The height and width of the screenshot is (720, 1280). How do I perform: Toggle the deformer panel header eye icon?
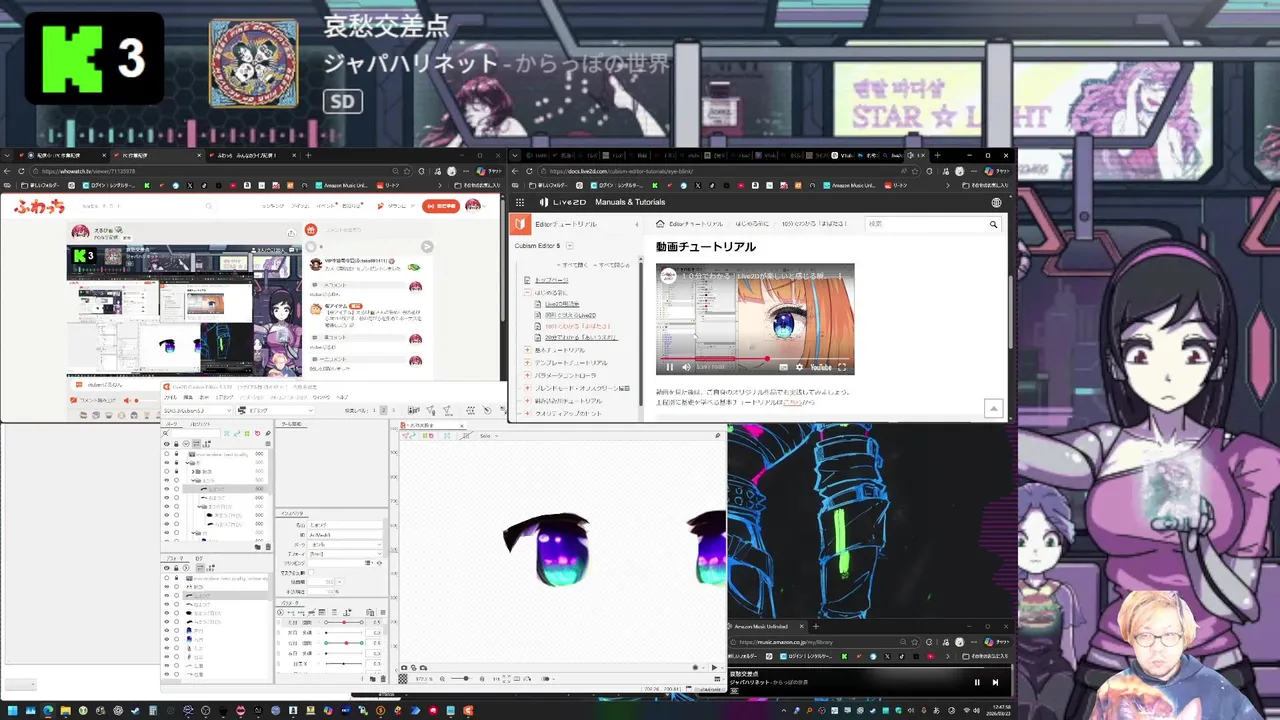167,568
